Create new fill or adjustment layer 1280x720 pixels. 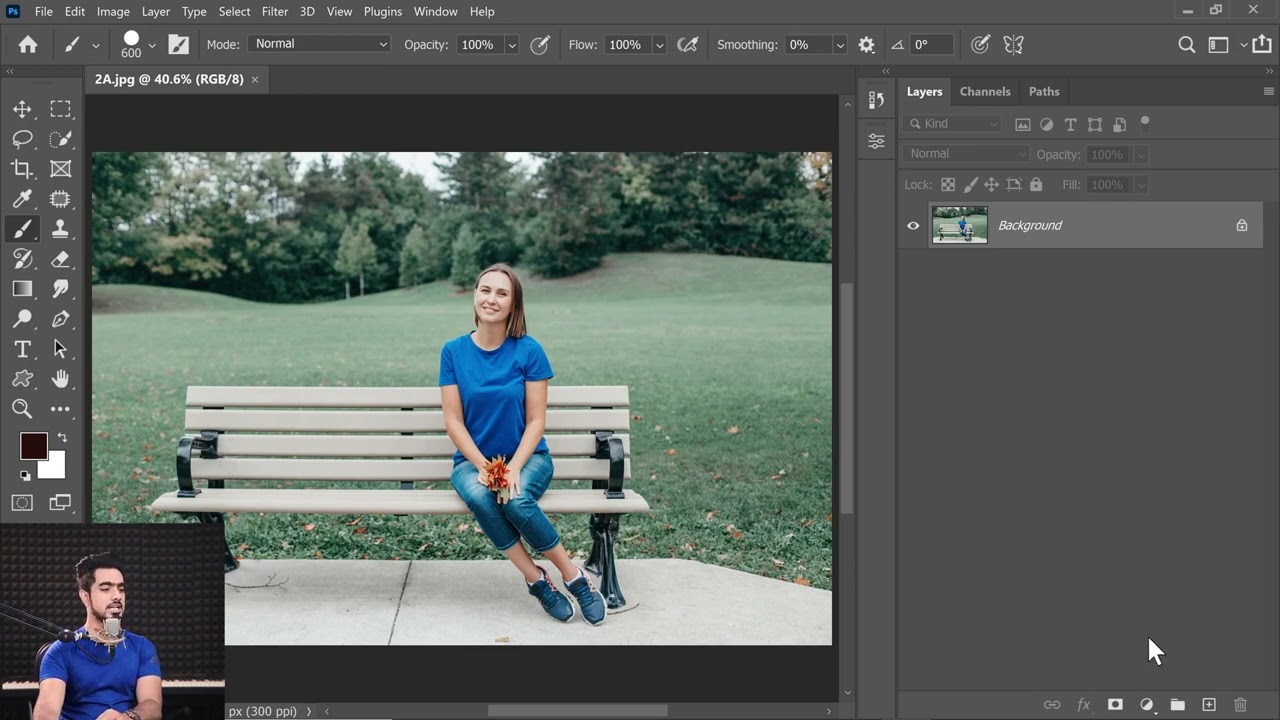click(1147, 705)
